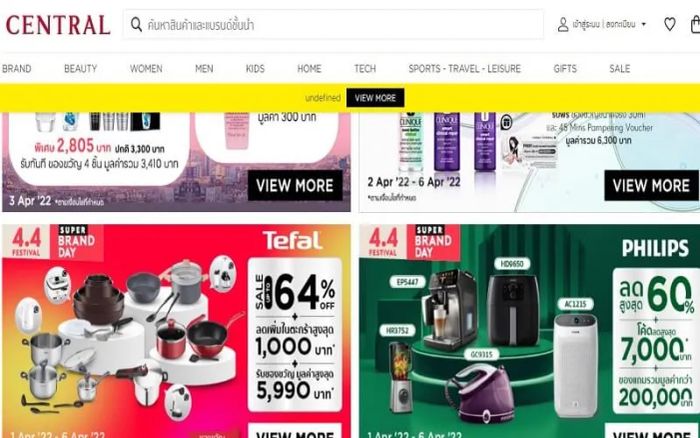Click VIEW MORE on the Clinique promotion
Image resolution: width=700 pixels, height=438 pixels.
(651, 185)
